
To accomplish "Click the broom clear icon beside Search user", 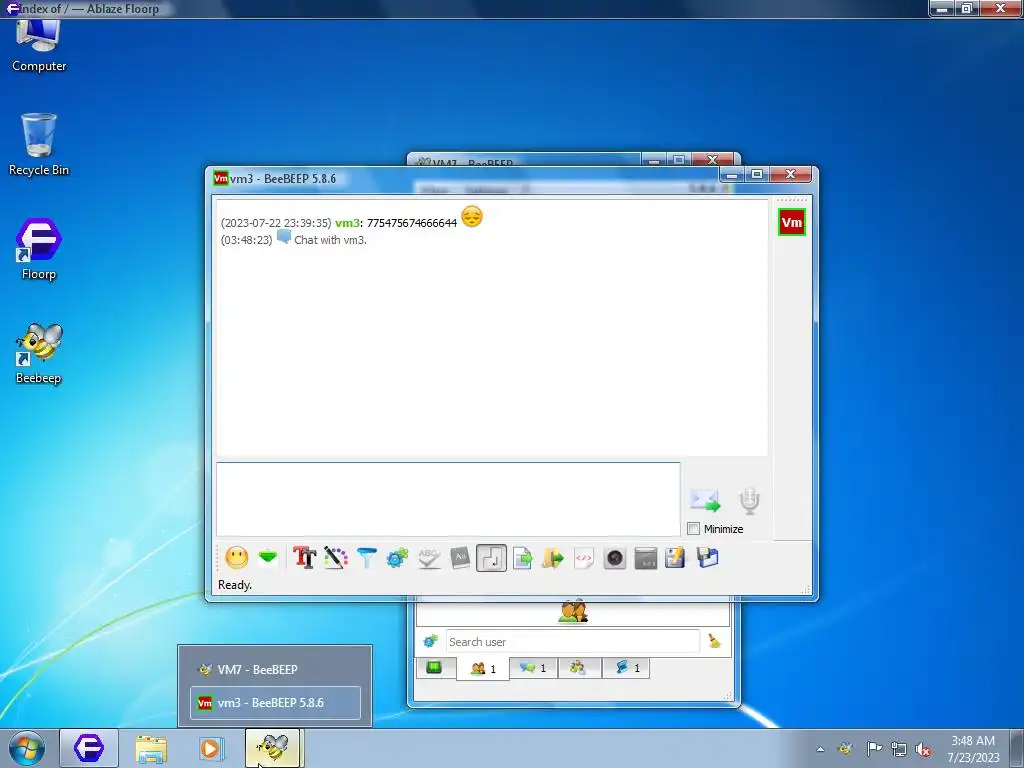I will click(714, 641).
